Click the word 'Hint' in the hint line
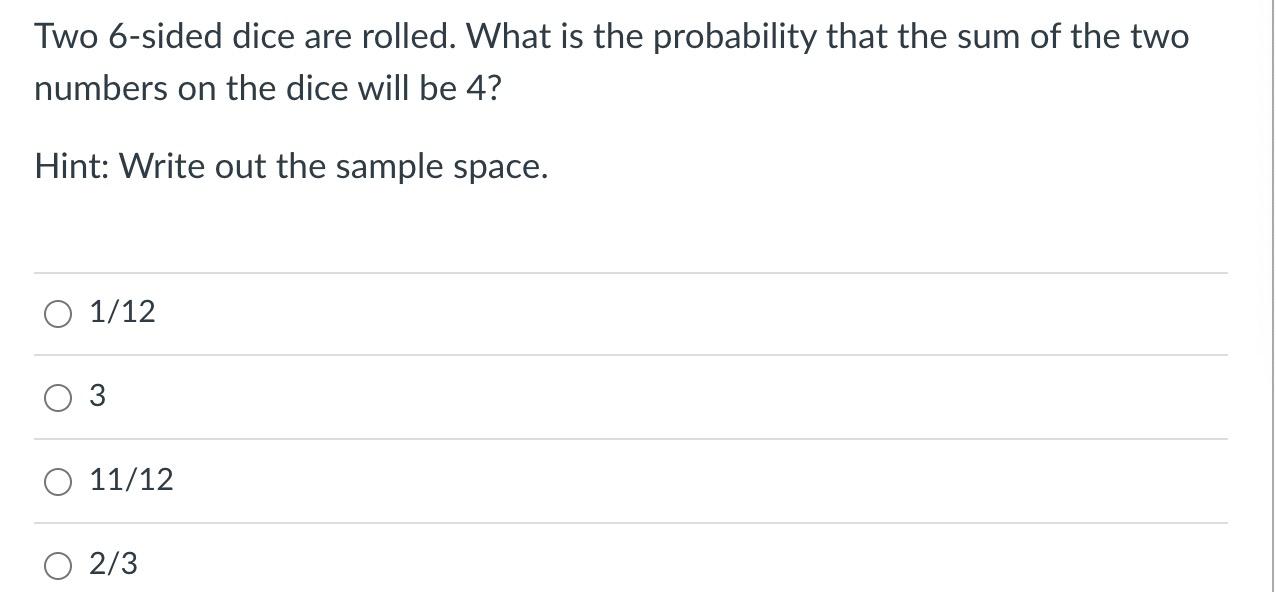 64,166
